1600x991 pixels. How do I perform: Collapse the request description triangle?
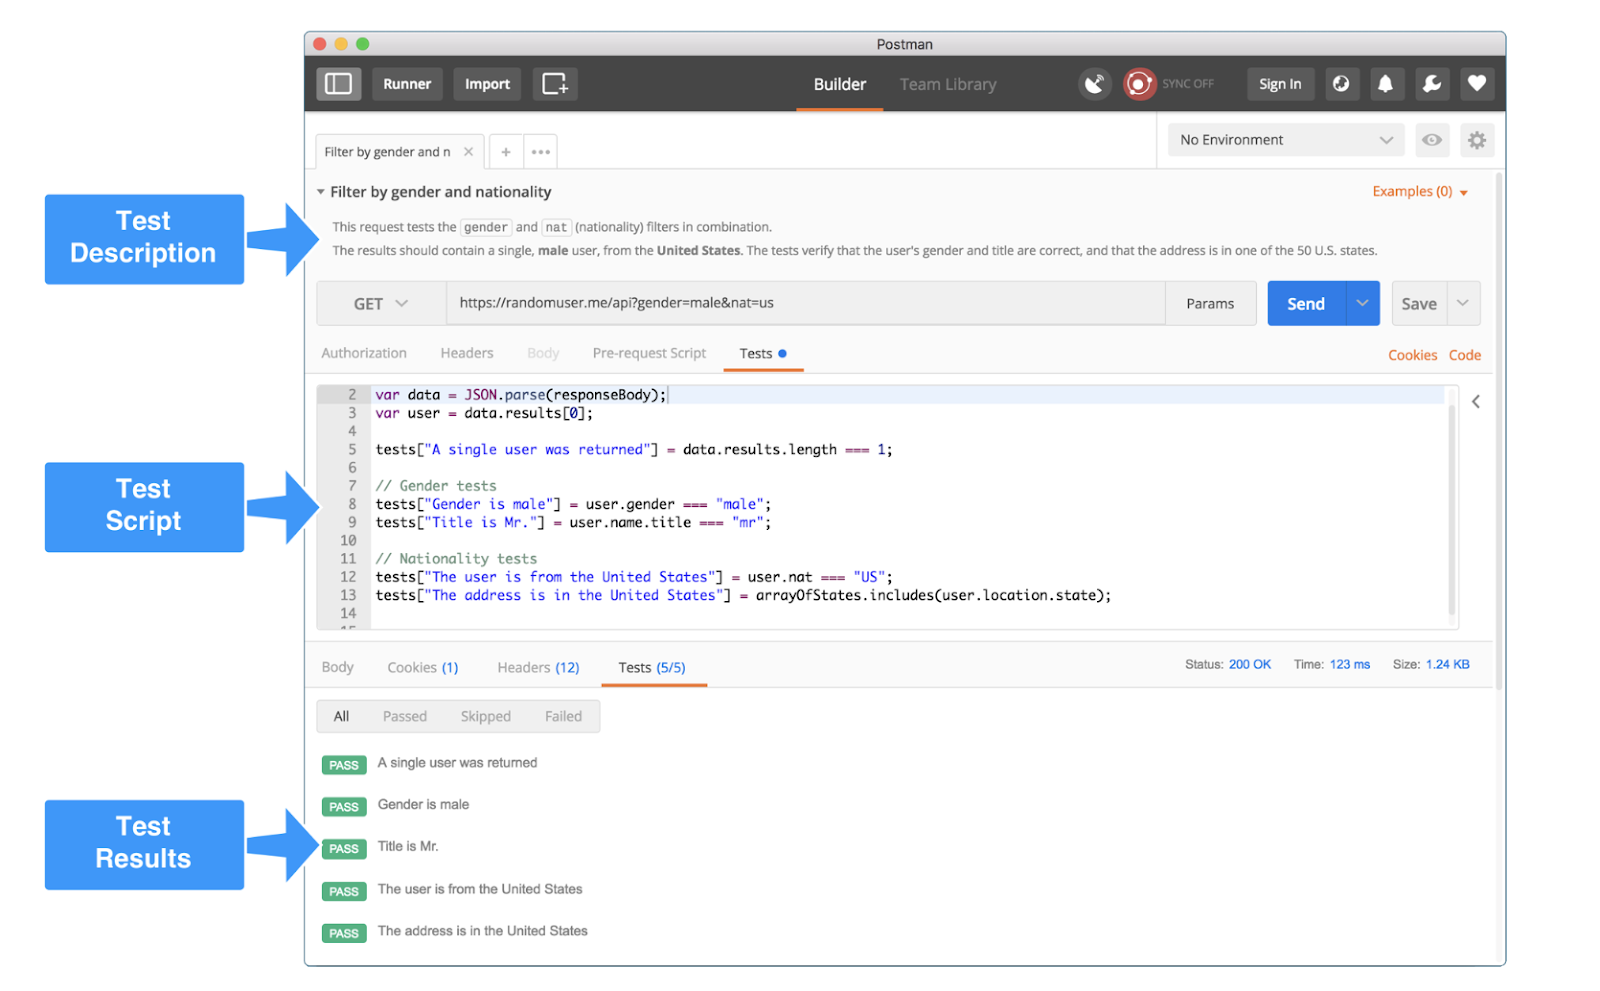click(x=321, y=192)
